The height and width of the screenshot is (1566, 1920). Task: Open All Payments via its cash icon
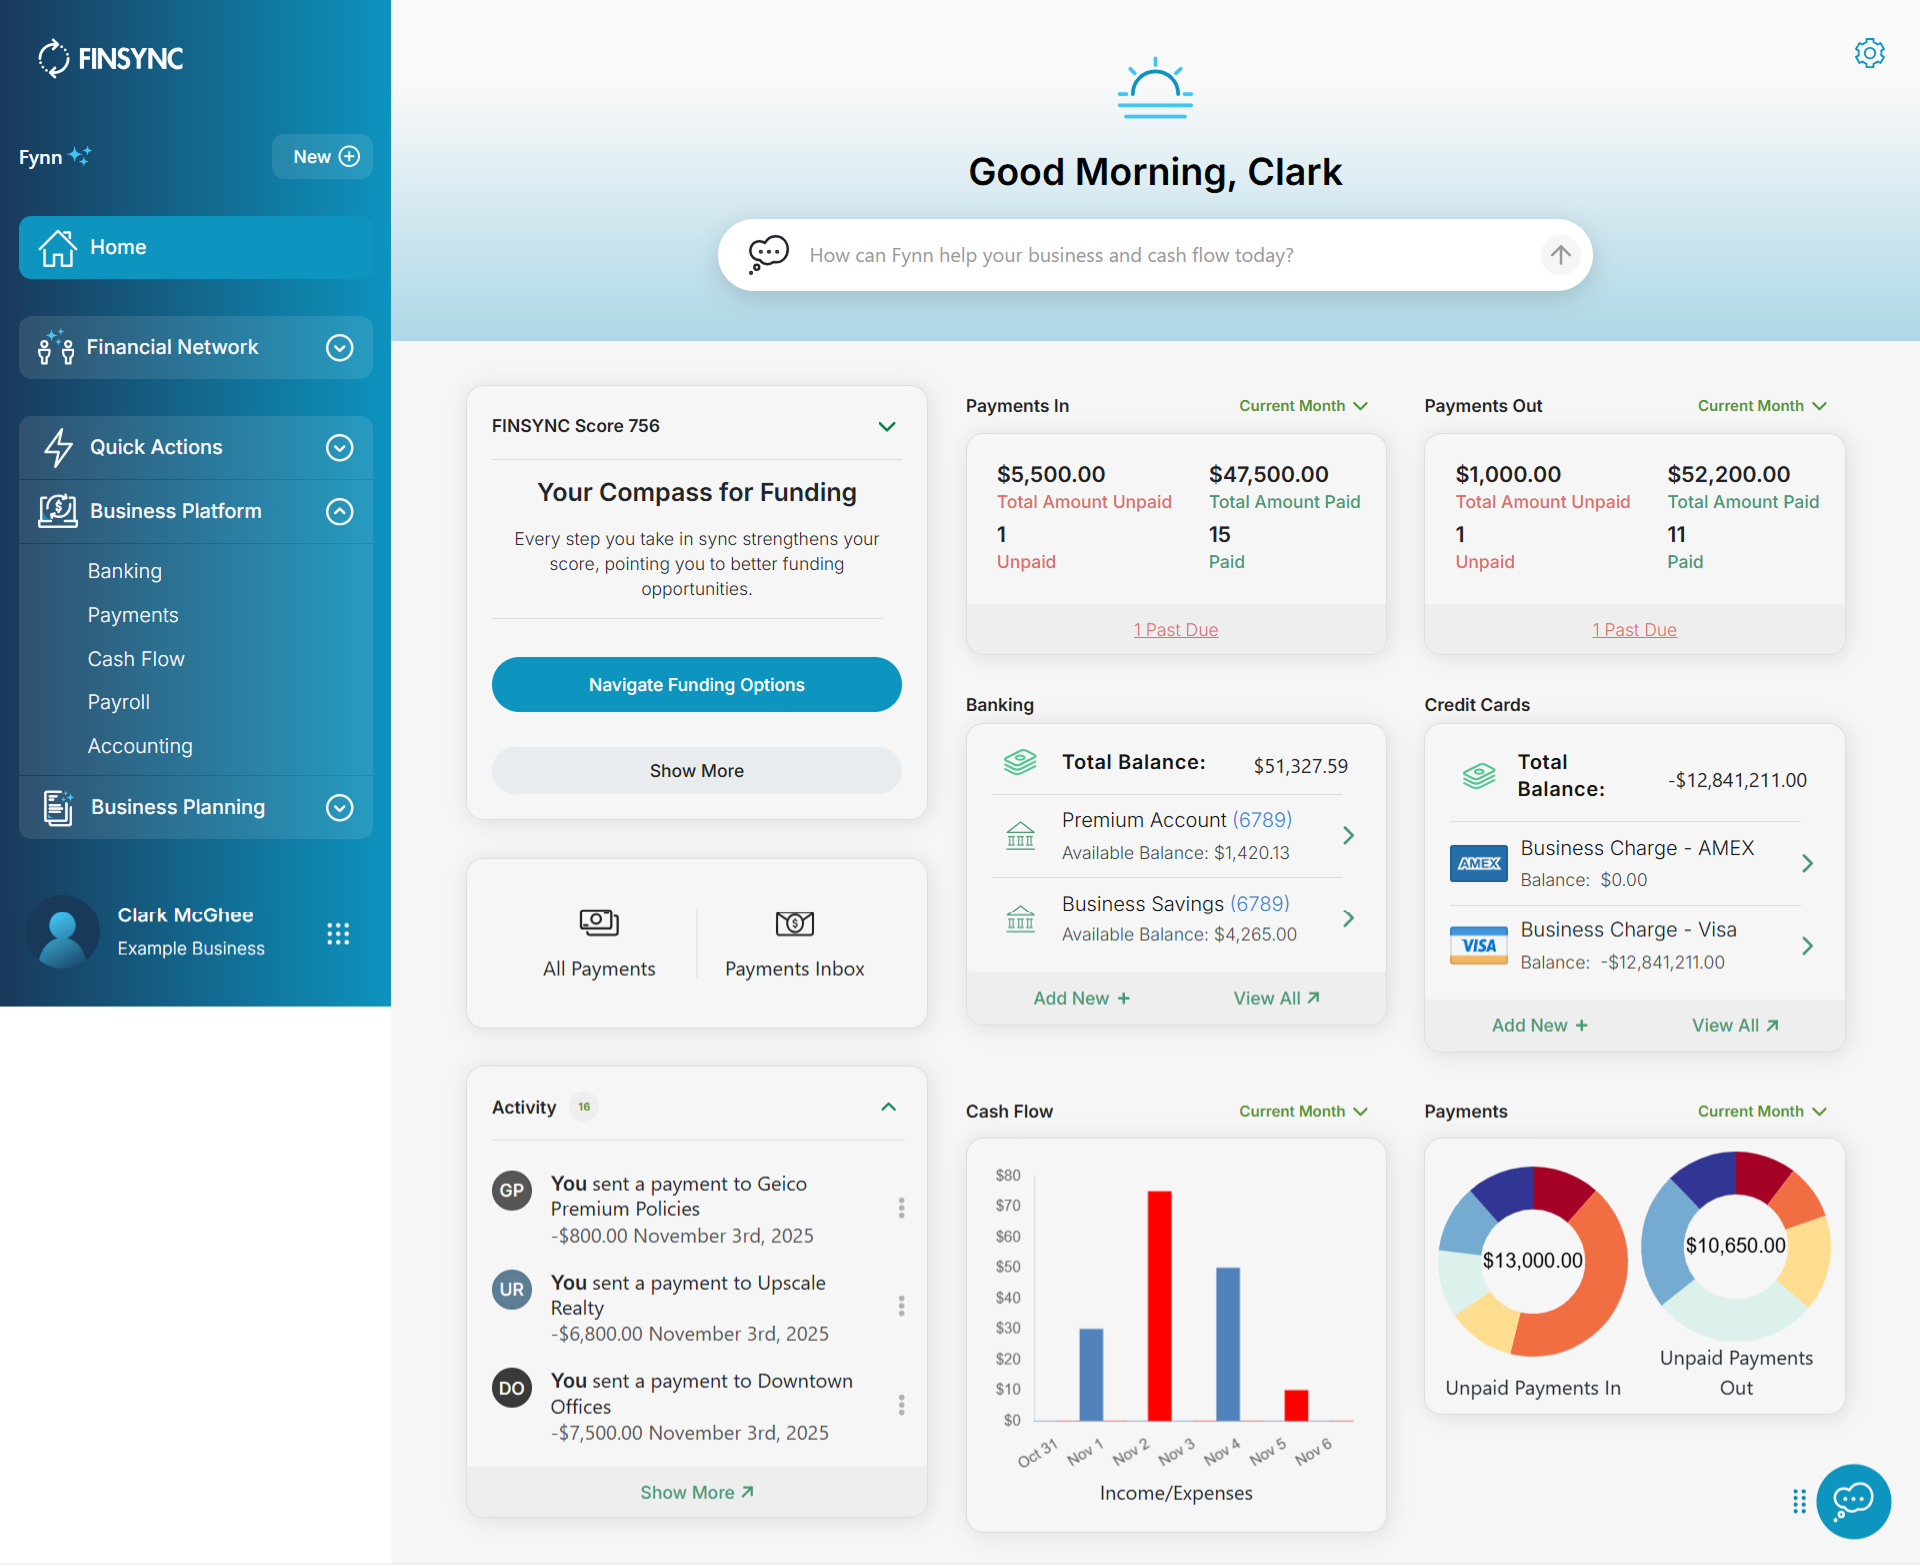[598, 923]
